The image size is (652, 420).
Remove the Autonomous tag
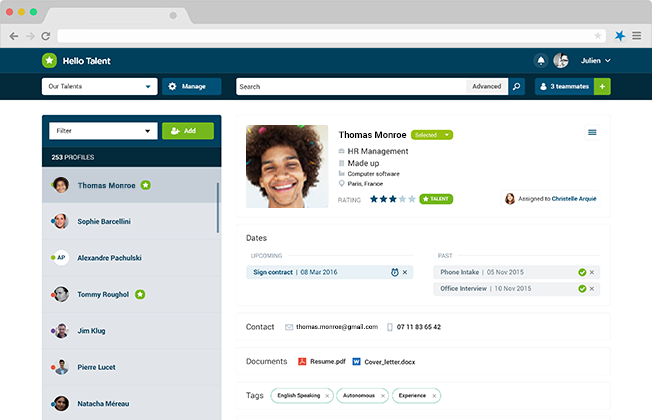[383, 396]
